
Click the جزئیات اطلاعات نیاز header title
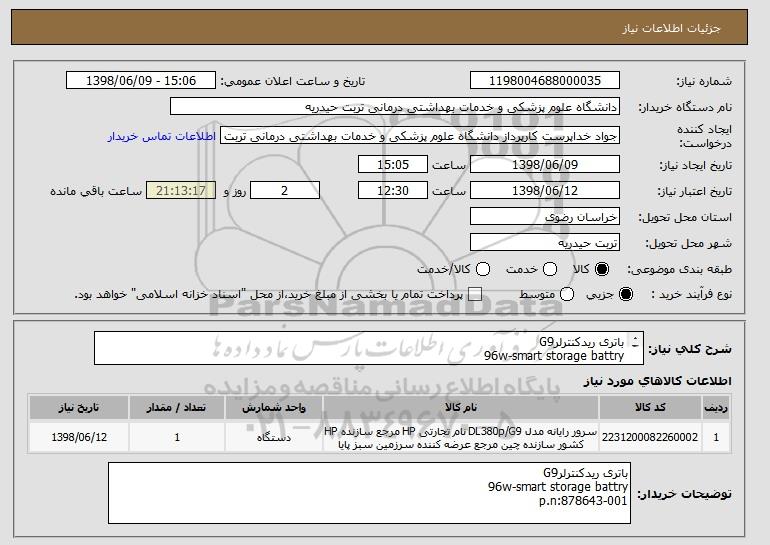point(671,28)
